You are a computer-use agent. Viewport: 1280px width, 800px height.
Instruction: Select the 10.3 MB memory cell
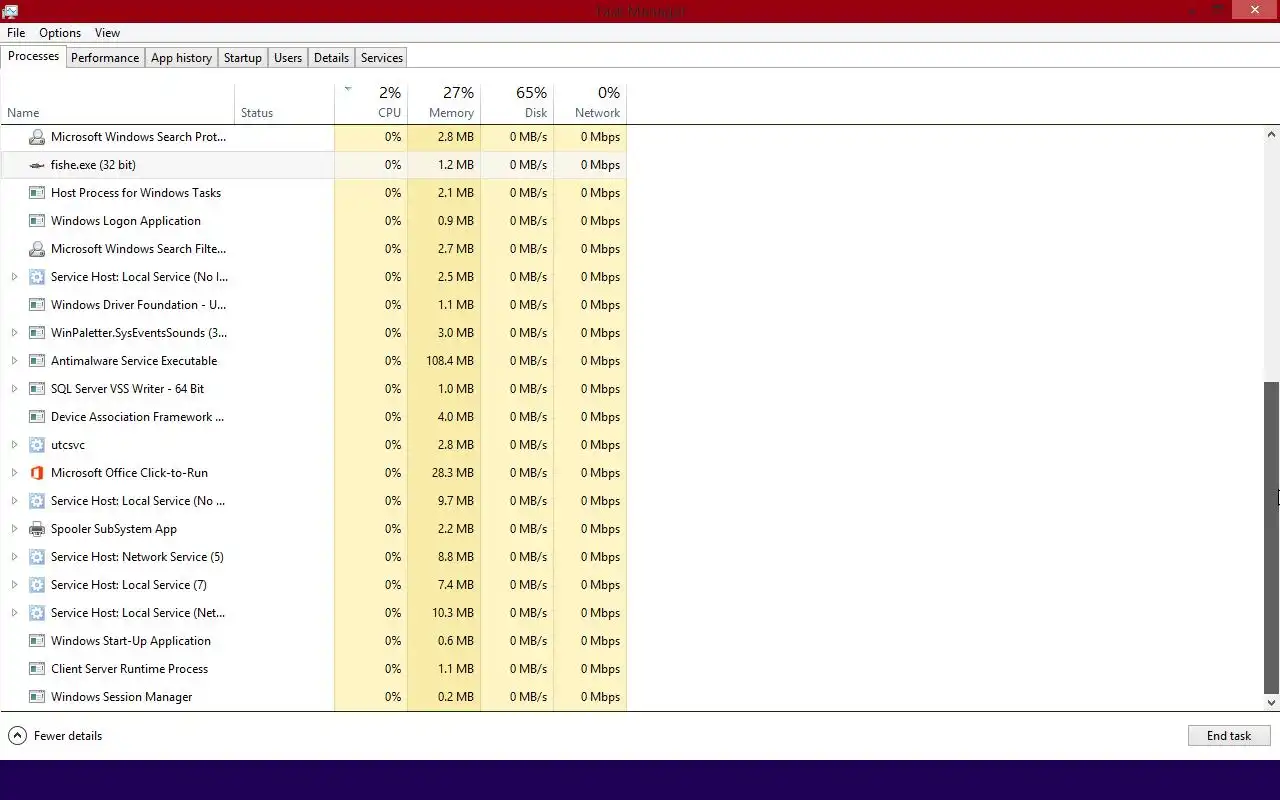(444, 613)
